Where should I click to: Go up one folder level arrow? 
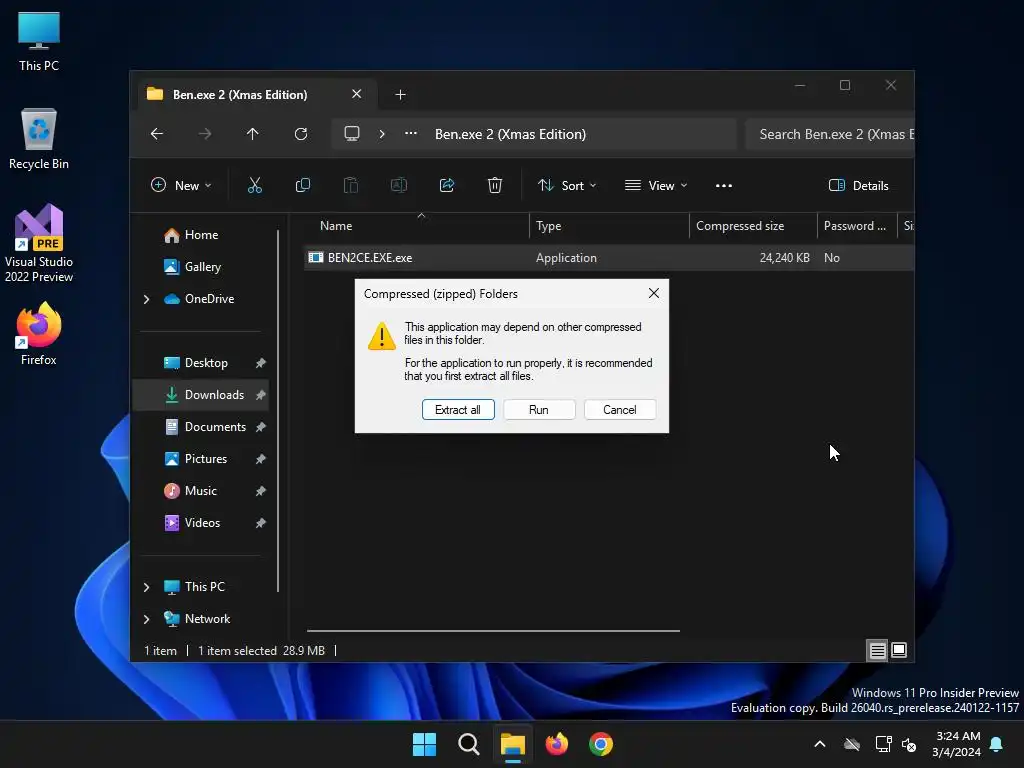(253, 134)
